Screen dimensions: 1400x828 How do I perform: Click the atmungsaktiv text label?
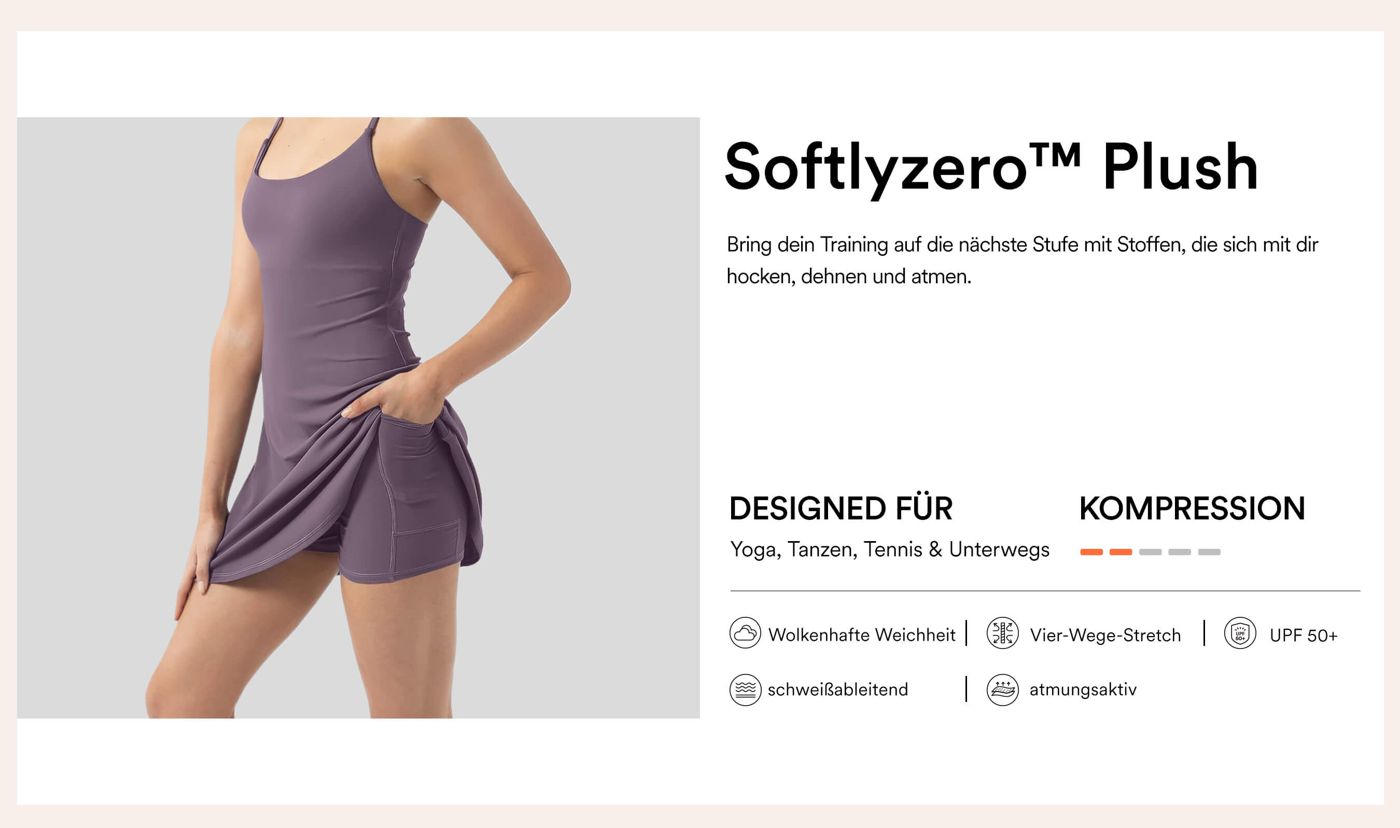[x=1083, y=690]
